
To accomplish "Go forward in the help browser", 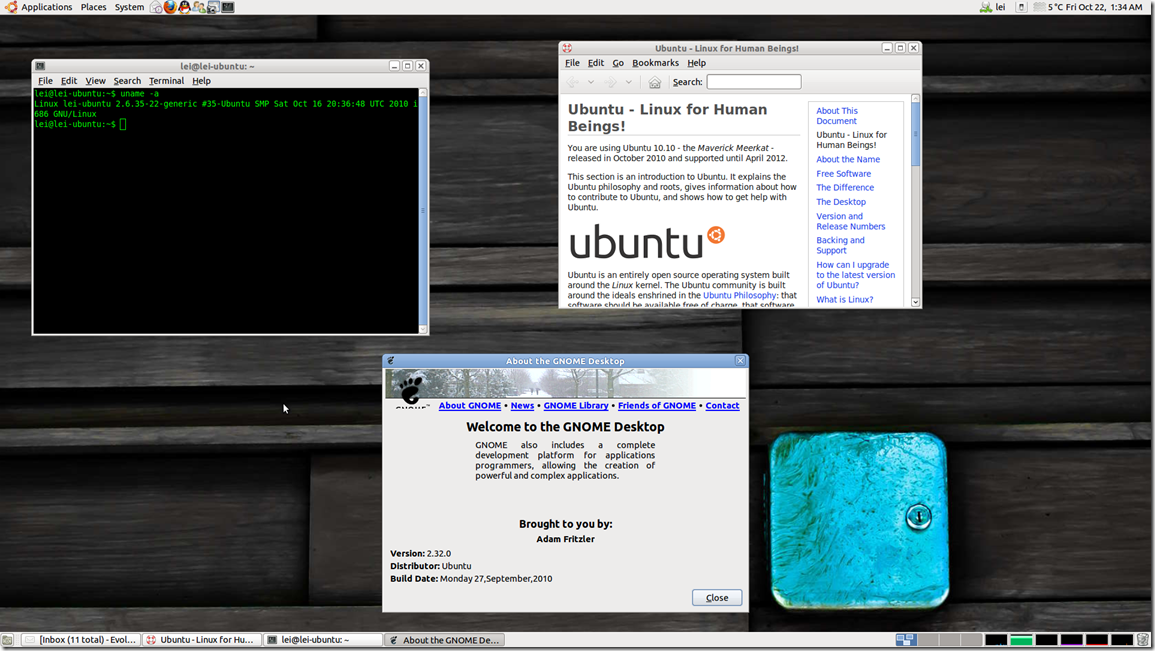I will point(610,82).
